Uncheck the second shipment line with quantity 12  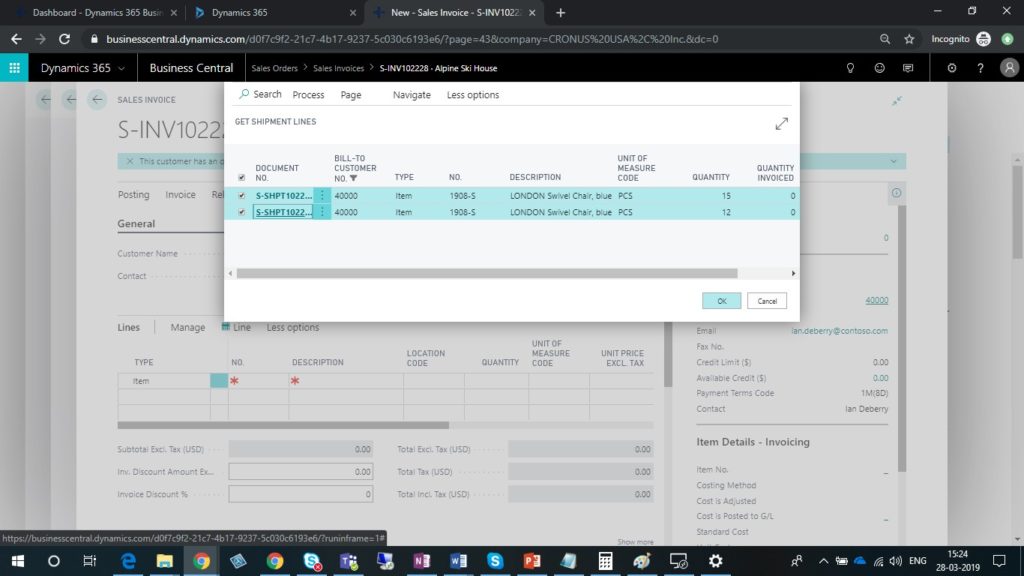241,212
